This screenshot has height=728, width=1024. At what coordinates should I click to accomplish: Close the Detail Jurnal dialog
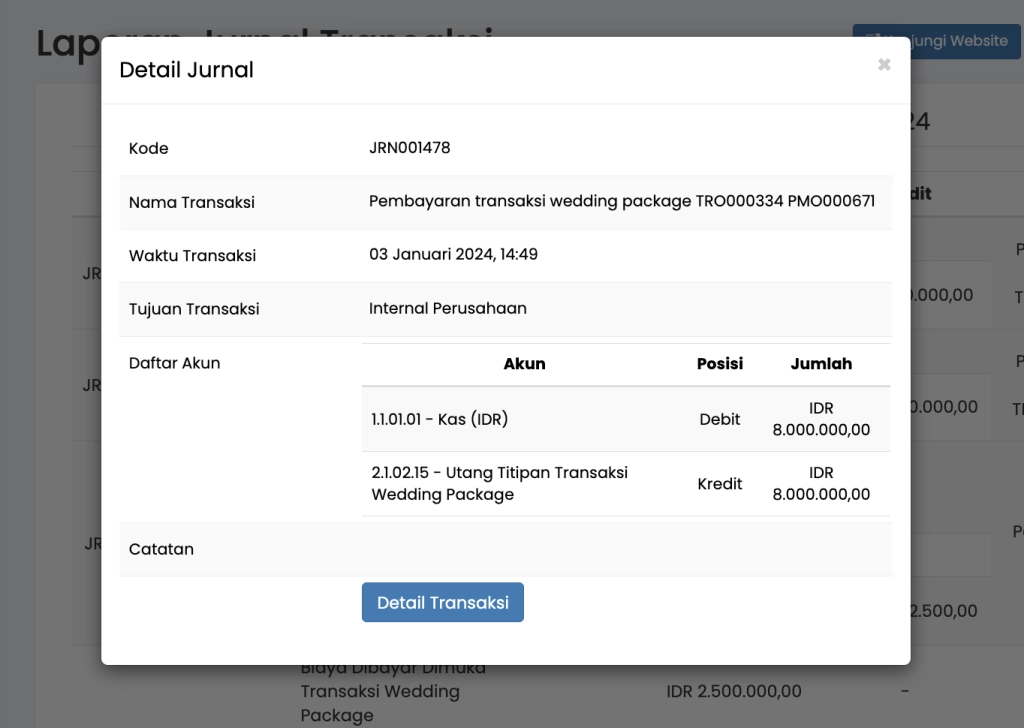click(x=884, y=65)
